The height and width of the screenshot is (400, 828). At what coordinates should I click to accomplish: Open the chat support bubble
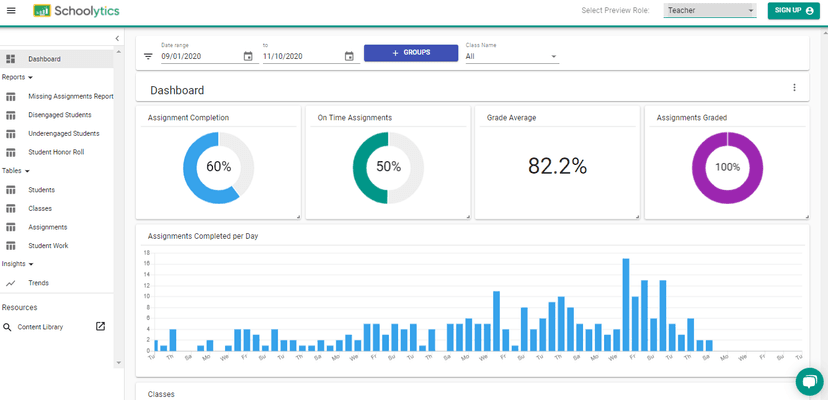(x=810, y=382)
